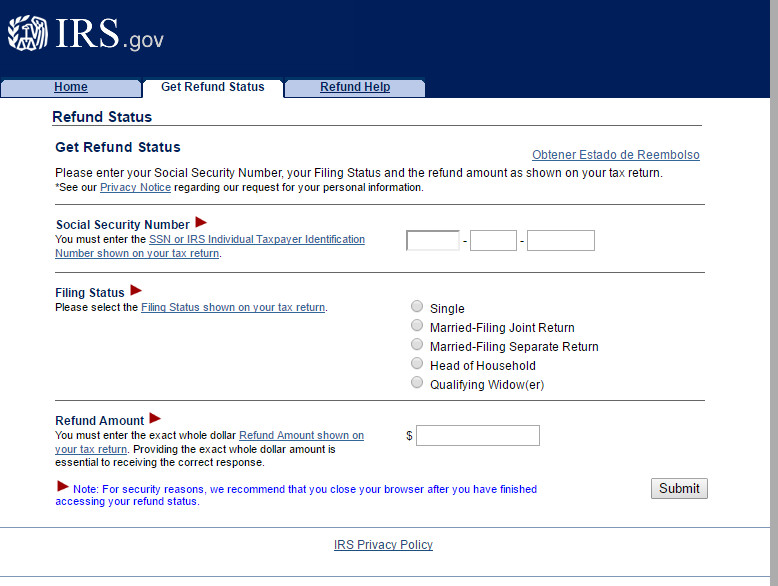This screenshot has width=778, height=586.
Task: Open Filing Status shown on your tax return link
Action: tap(233, 308)
